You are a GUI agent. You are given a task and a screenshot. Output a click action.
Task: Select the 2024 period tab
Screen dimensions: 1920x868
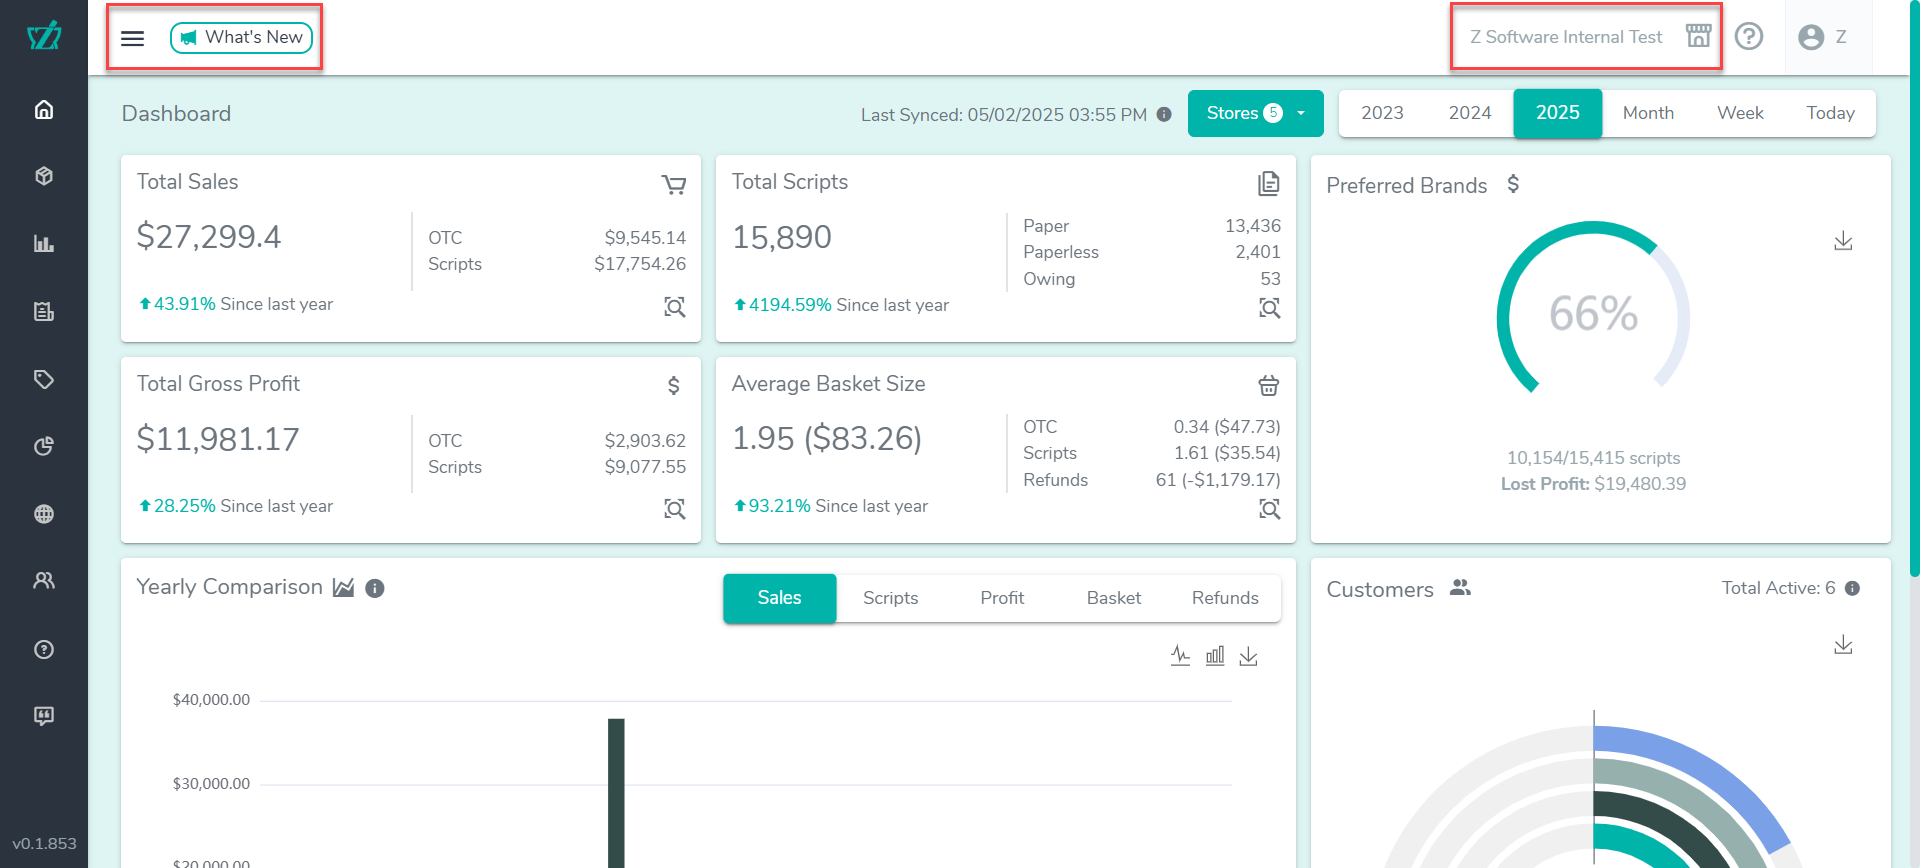1470,113
